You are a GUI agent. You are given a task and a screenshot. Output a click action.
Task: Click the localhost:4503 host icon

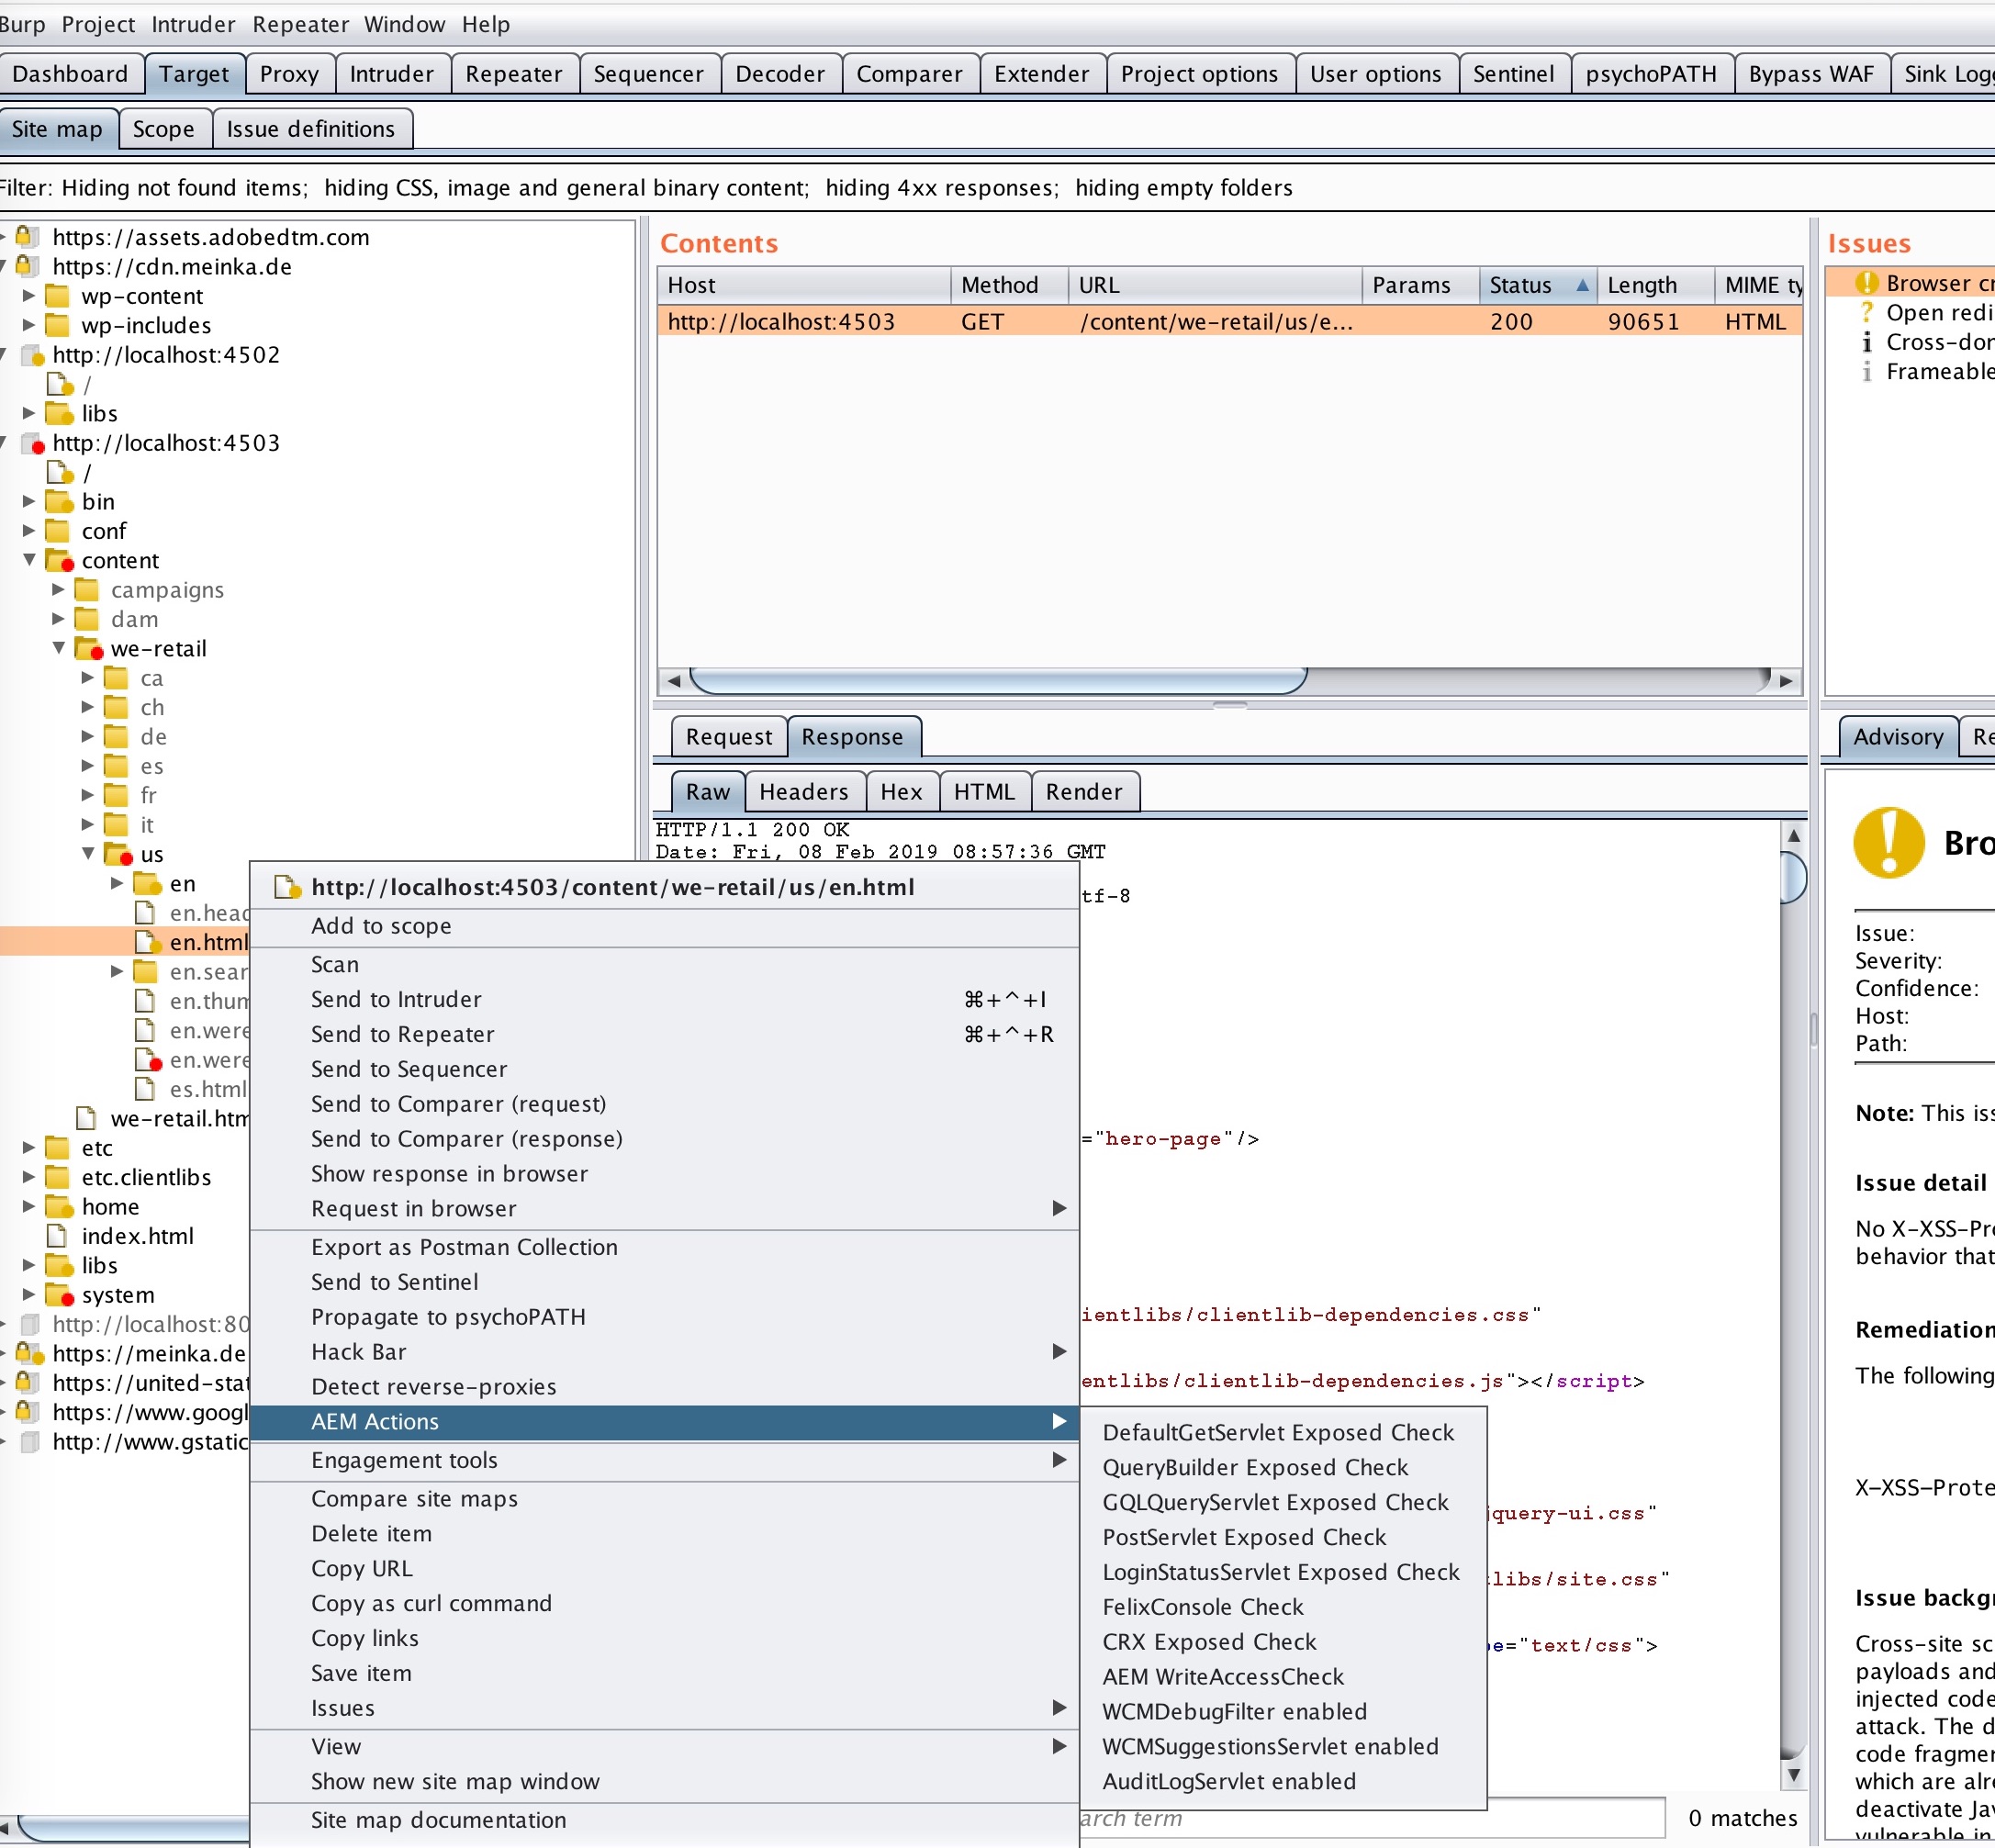[x=32, y=443]
